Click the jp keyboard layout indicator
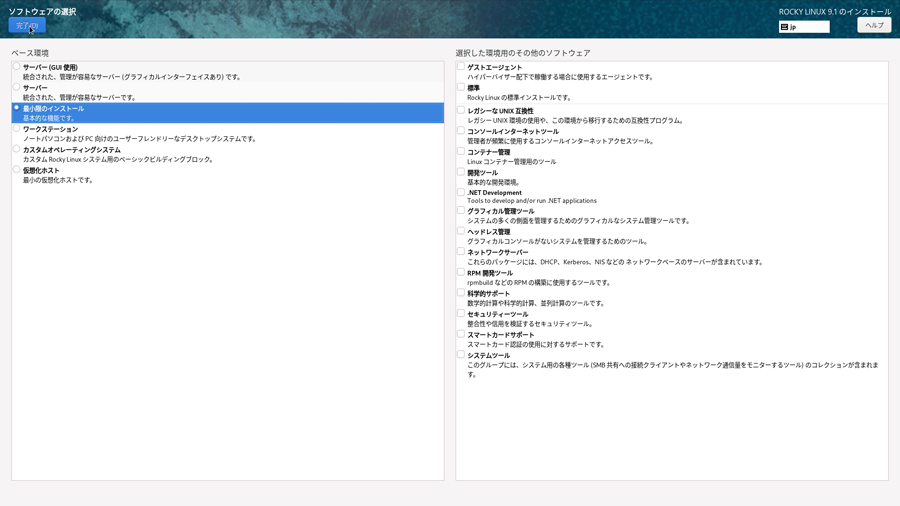The width and height of the screenshot is (900, 506). [804, 27]
